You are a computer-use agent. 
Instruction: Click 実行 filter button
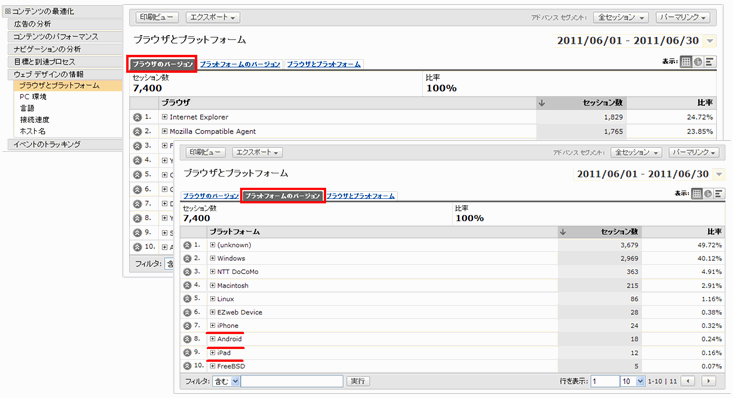358,381
